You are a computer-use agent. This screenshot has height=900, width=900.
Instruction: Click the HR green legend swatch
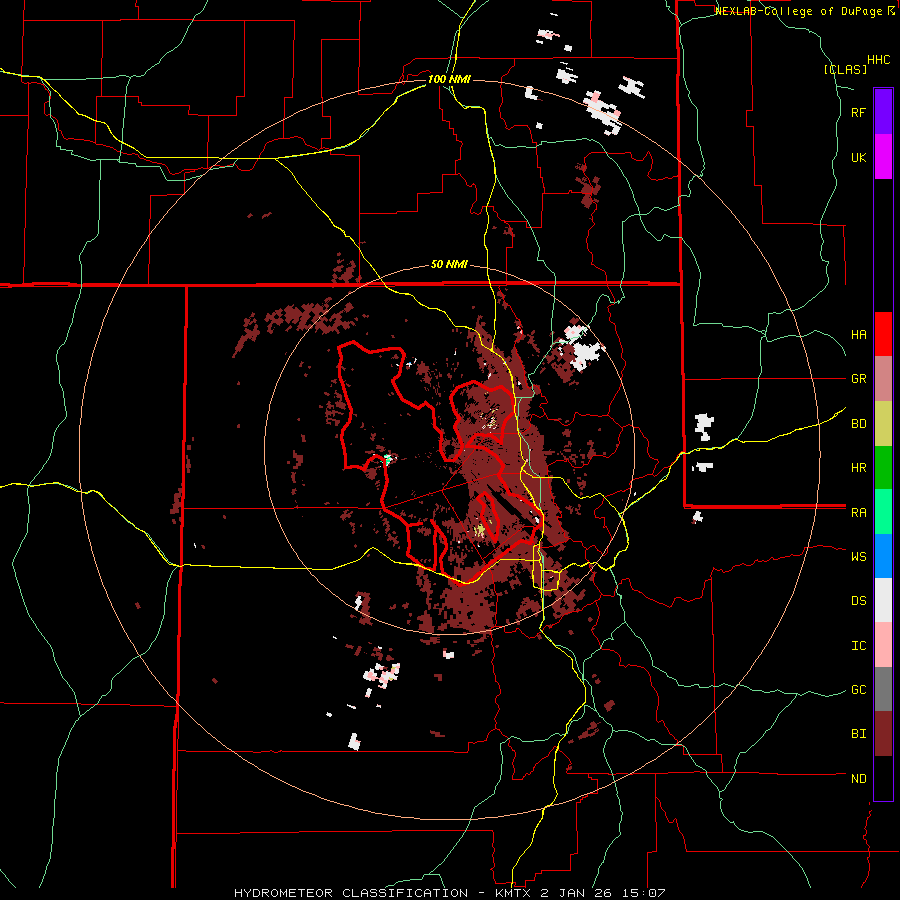pyautogui.click(x=883, y=468)
